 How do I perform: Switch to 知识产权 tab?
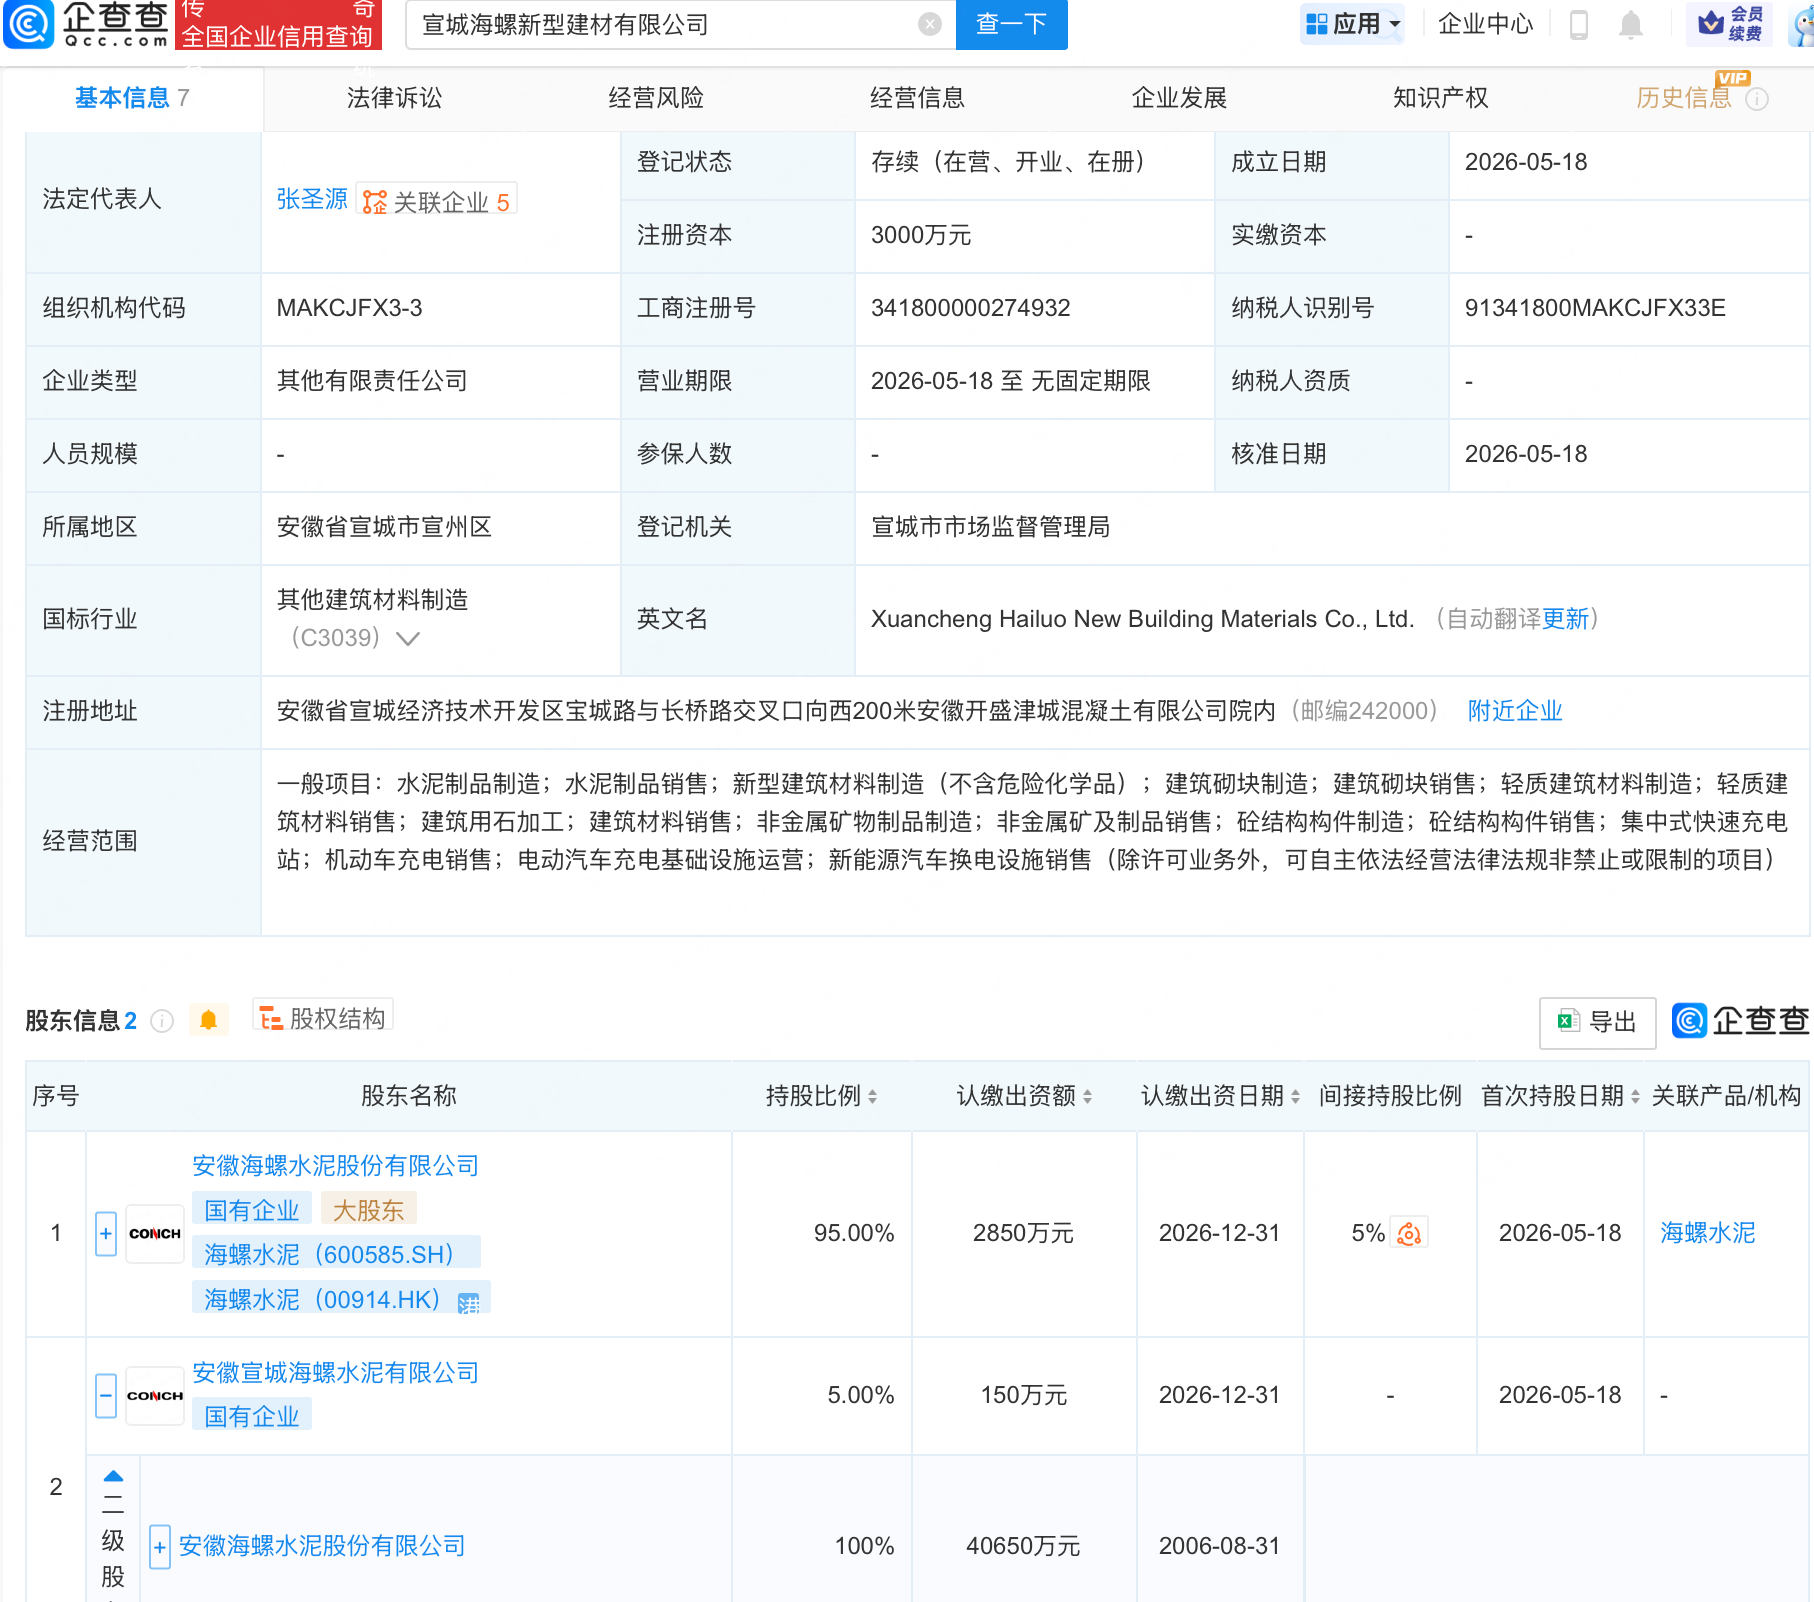[x=1441, y=98]
